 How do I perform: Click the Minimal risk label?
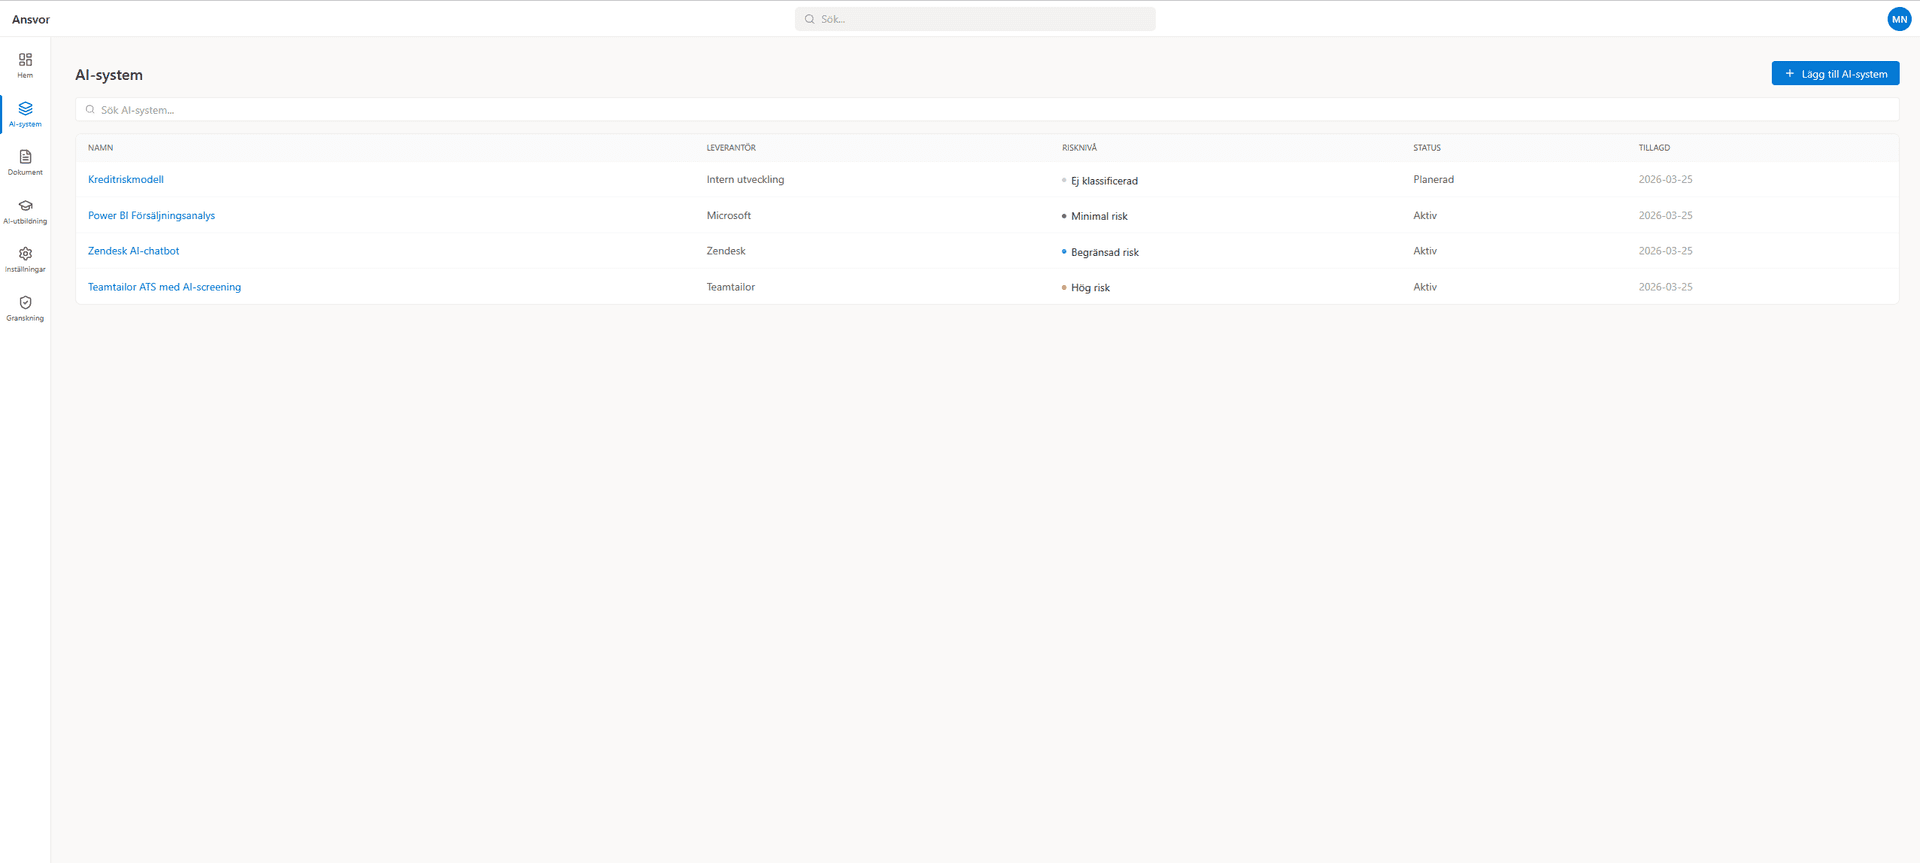coord(1099,216)
